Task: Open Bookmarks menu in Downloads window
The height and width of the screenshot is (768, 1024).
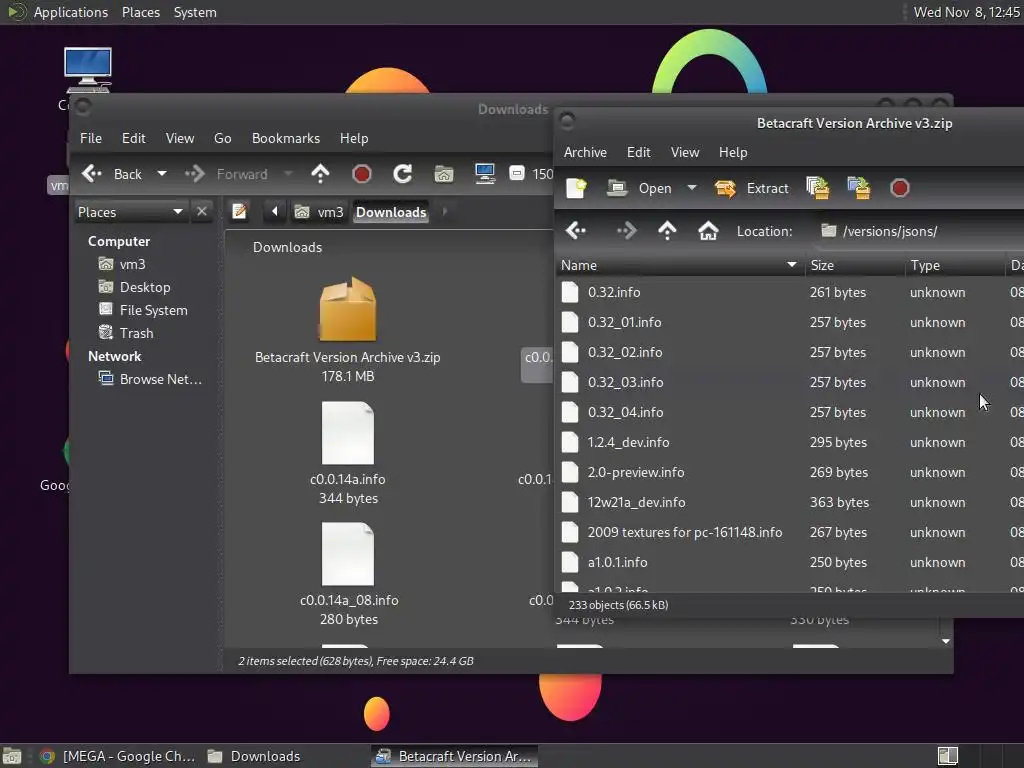Action: coord(286,138)
